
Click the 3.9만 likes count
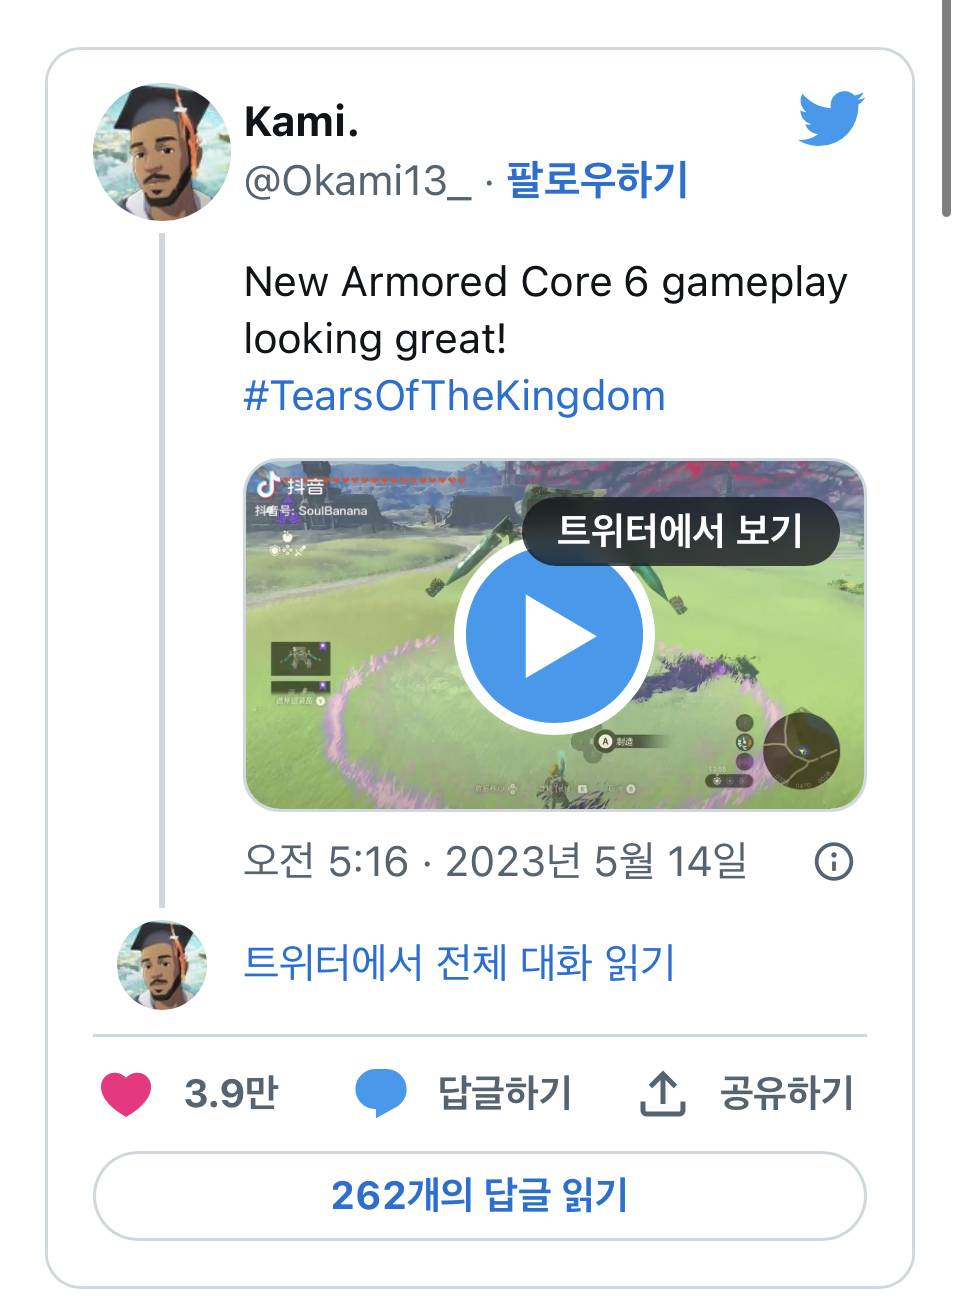pyautogui.click(x=232, y=1093)
